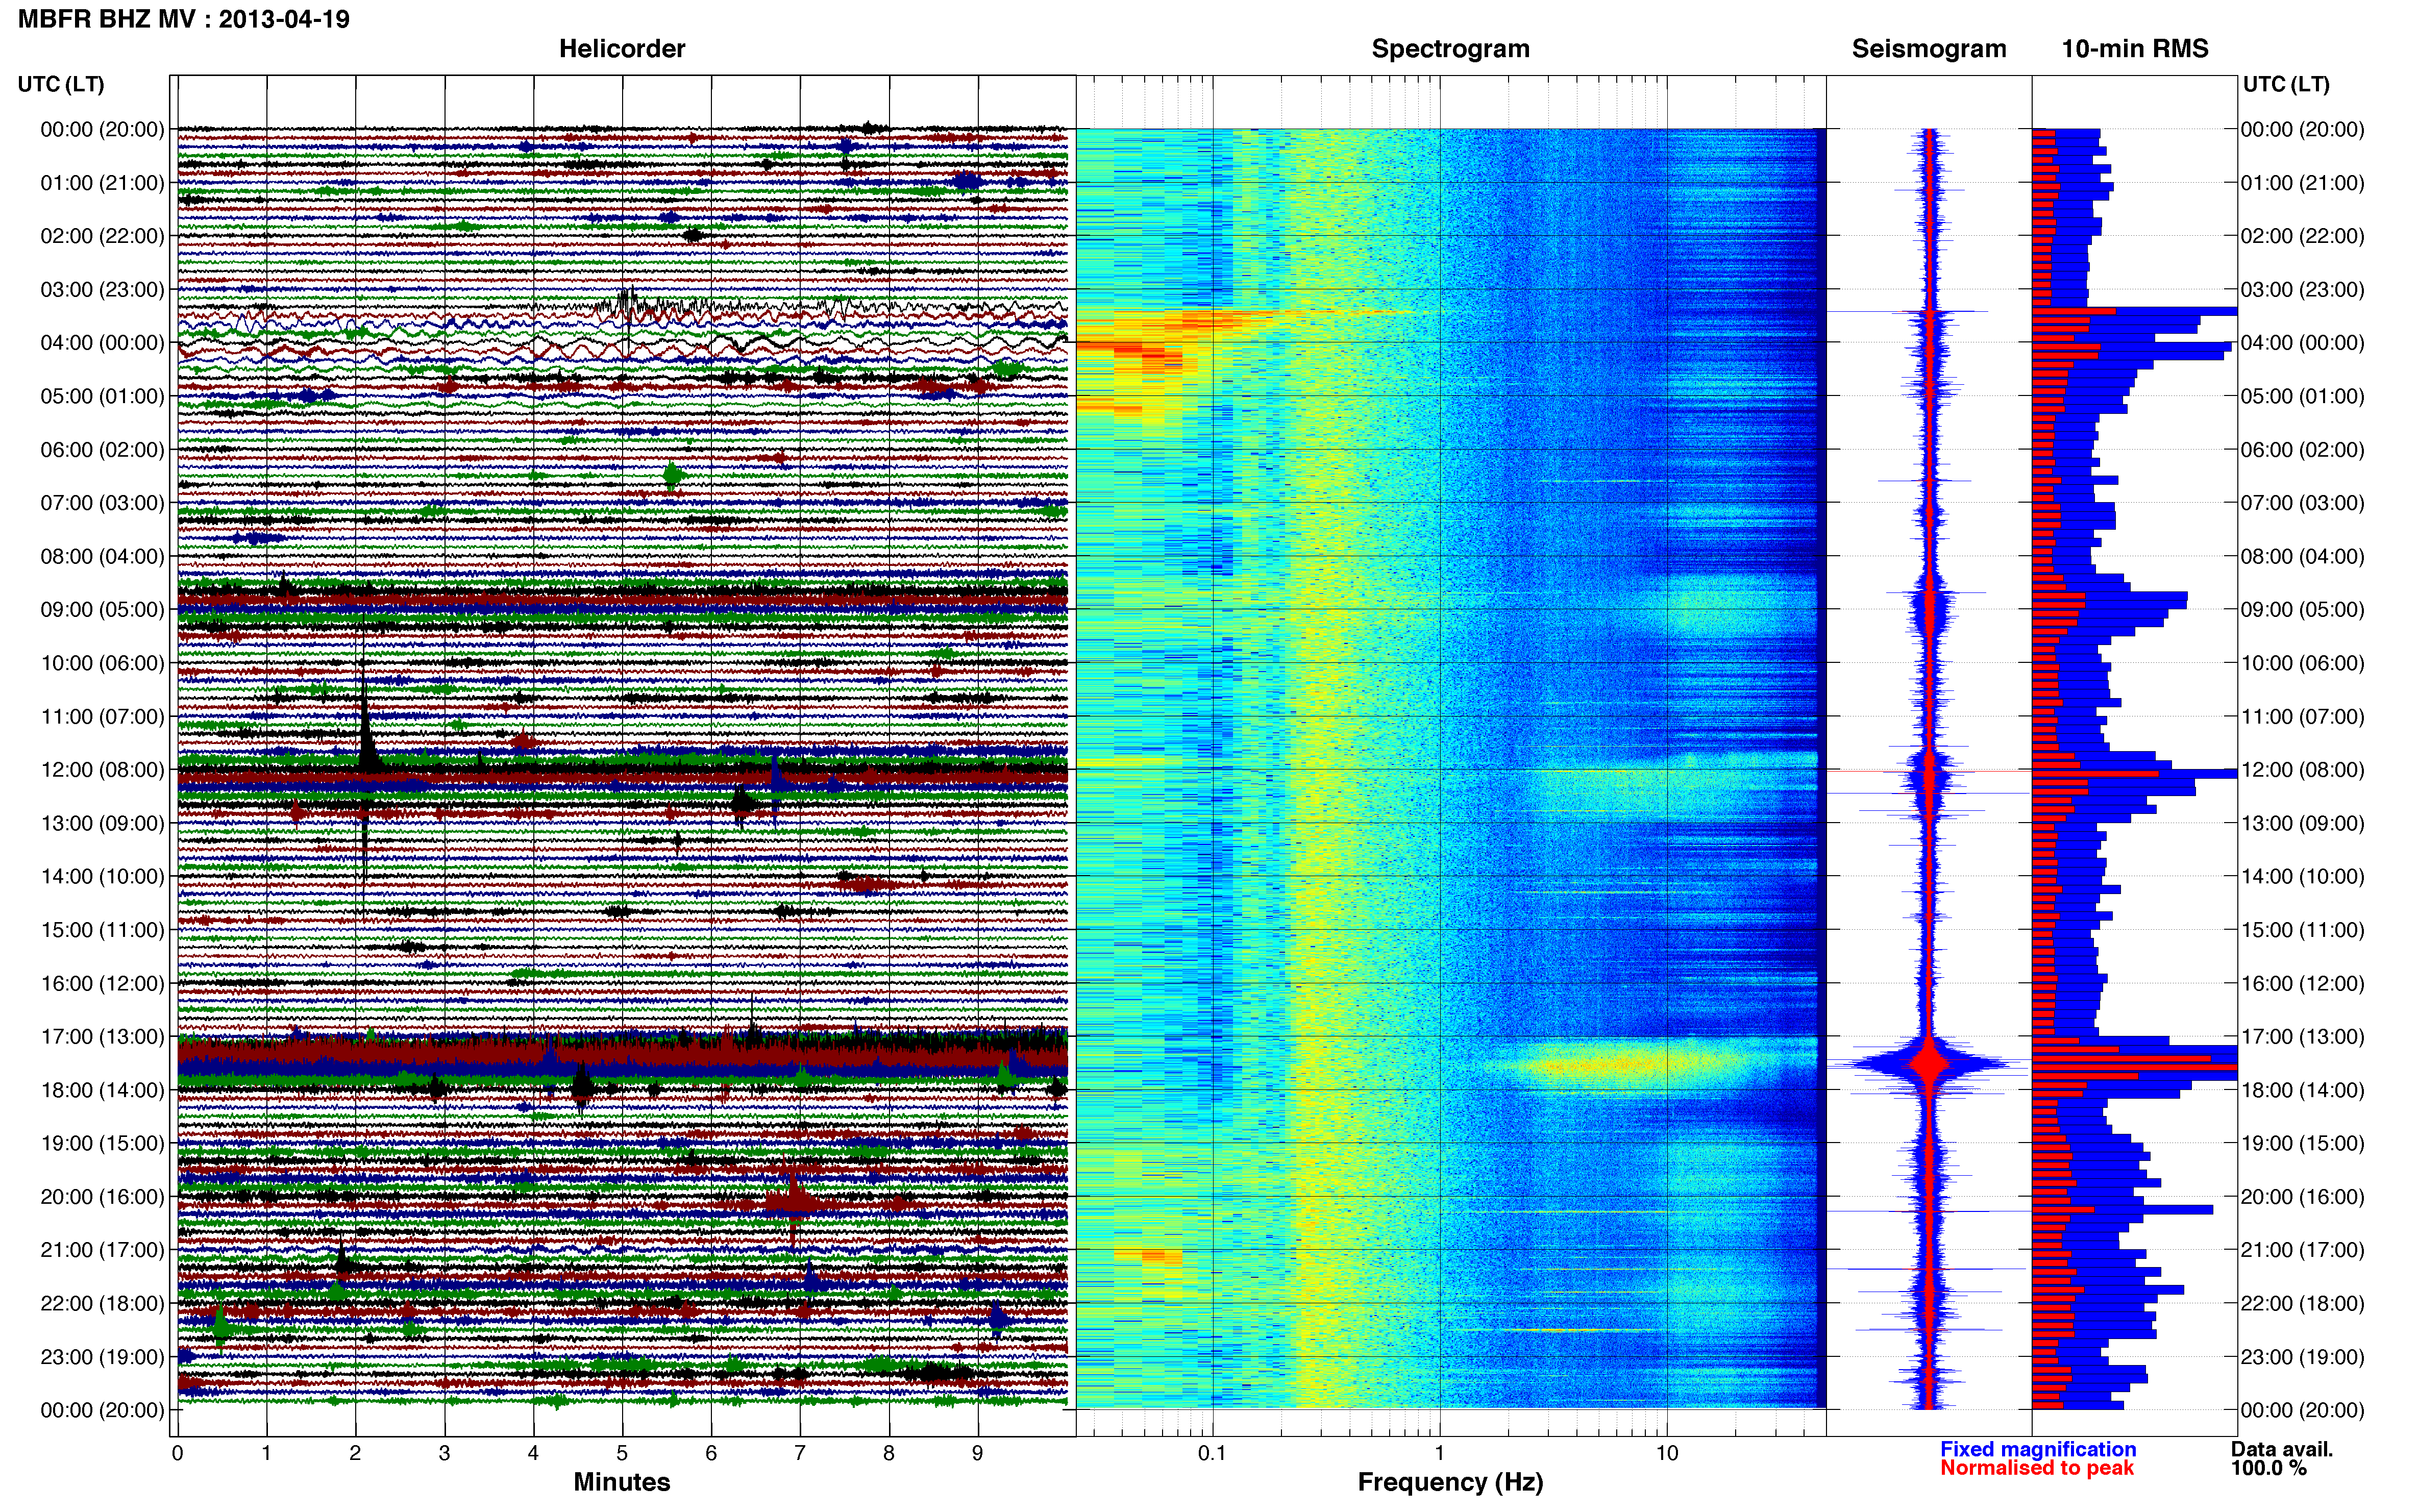This screenshot has height=1512, width=2419.
Task: Click the title 'MBFR BHZ MV : 2013-04-19'
Action: click(x=184, y=19)
